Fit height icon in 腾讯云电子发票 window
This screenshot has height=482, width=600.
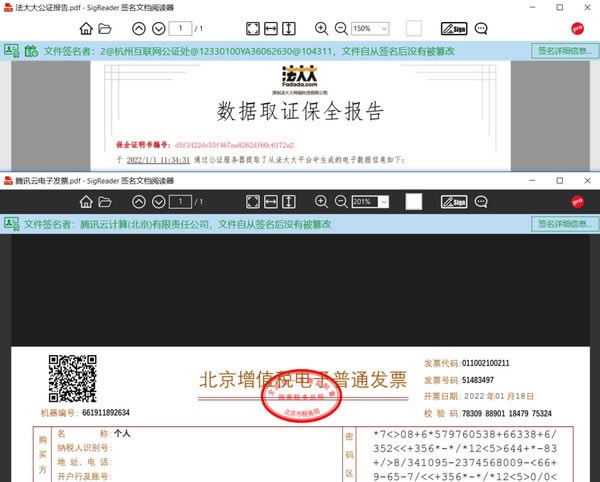click(x=289, y=202)
